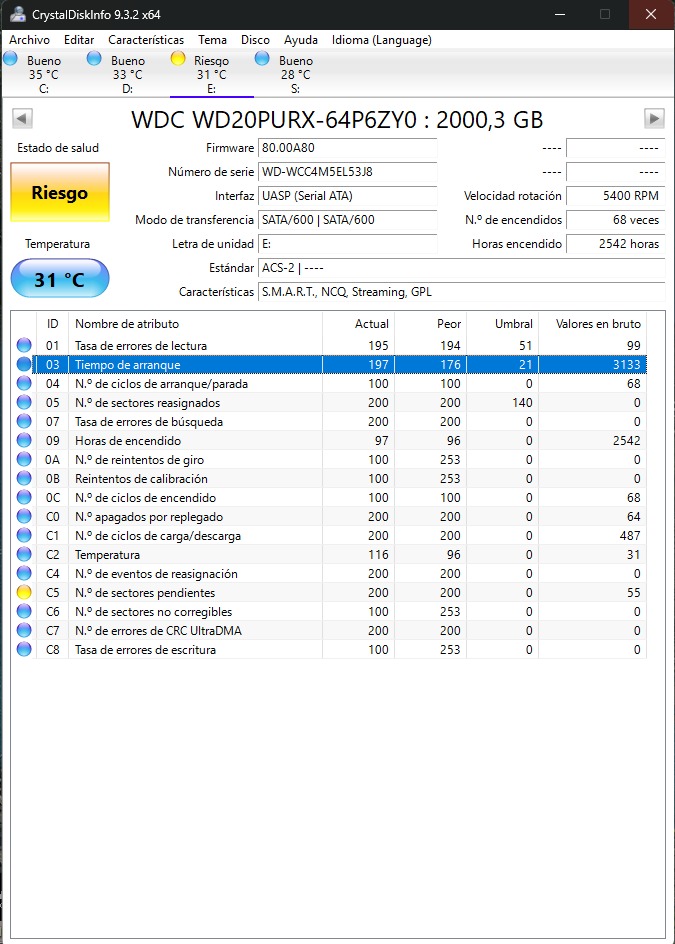This screenshot has height=944, width=675.
Task: Minimize the CrystalDiskInfo window
Action: [x=560, y=14]
